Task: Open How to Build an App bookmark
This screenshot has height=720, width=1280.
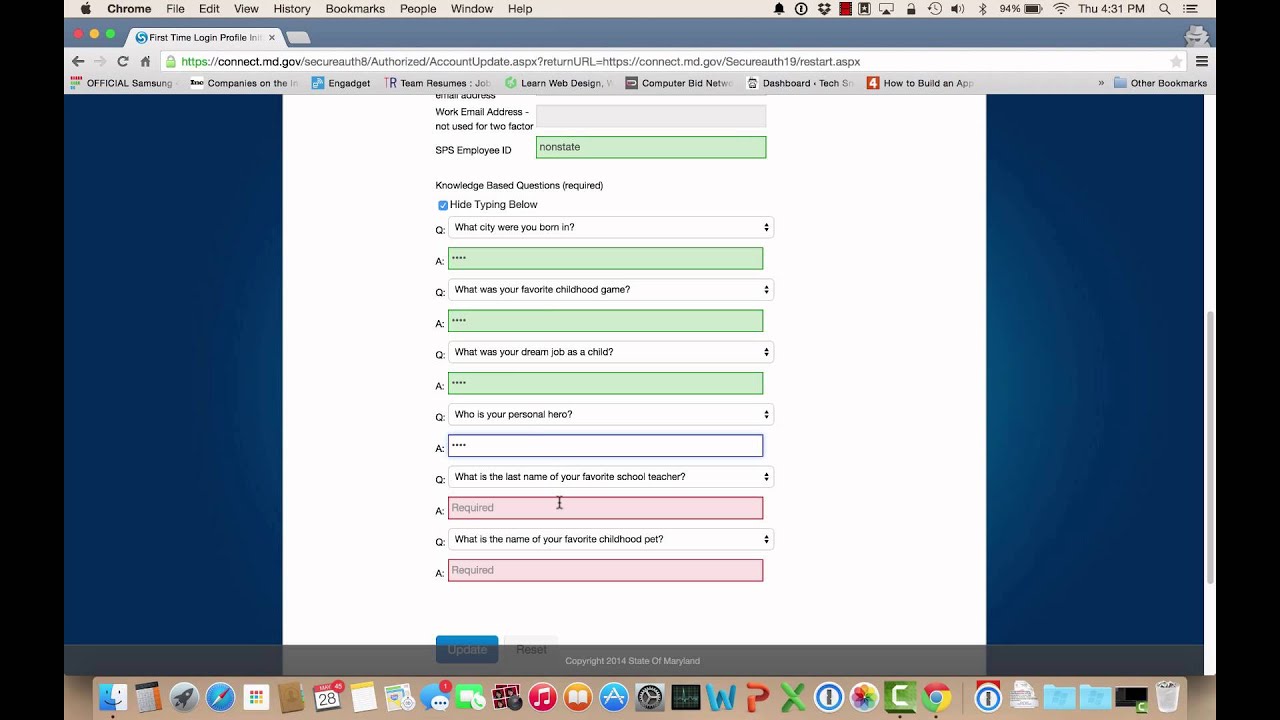Action: click(920, 83)
